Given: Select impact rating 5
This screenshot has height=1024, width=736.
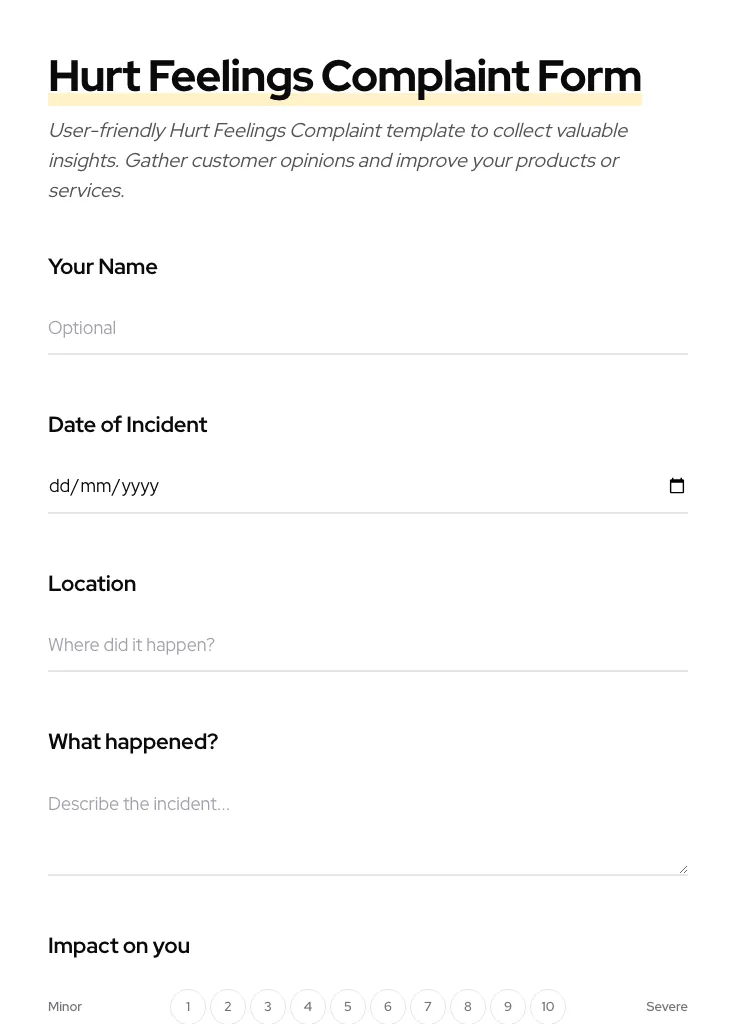Looking at the screenshot, I should tap(348, 1006).
